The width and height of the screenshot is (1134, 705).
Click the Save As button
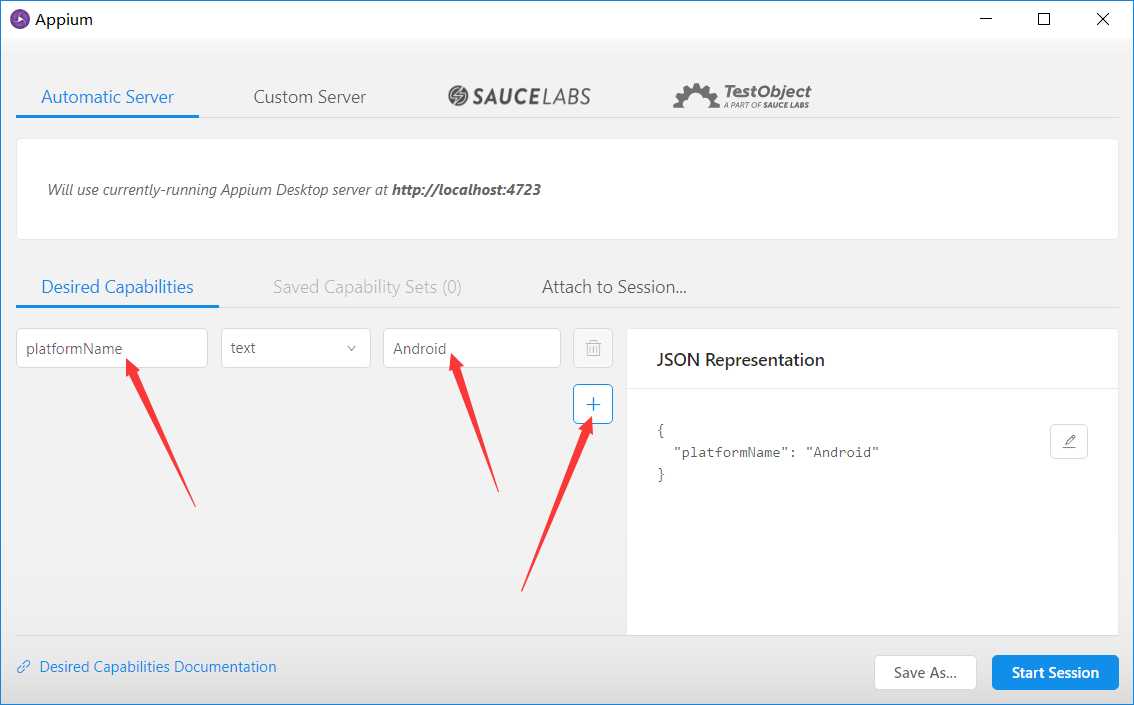click(x=925, y=672)
